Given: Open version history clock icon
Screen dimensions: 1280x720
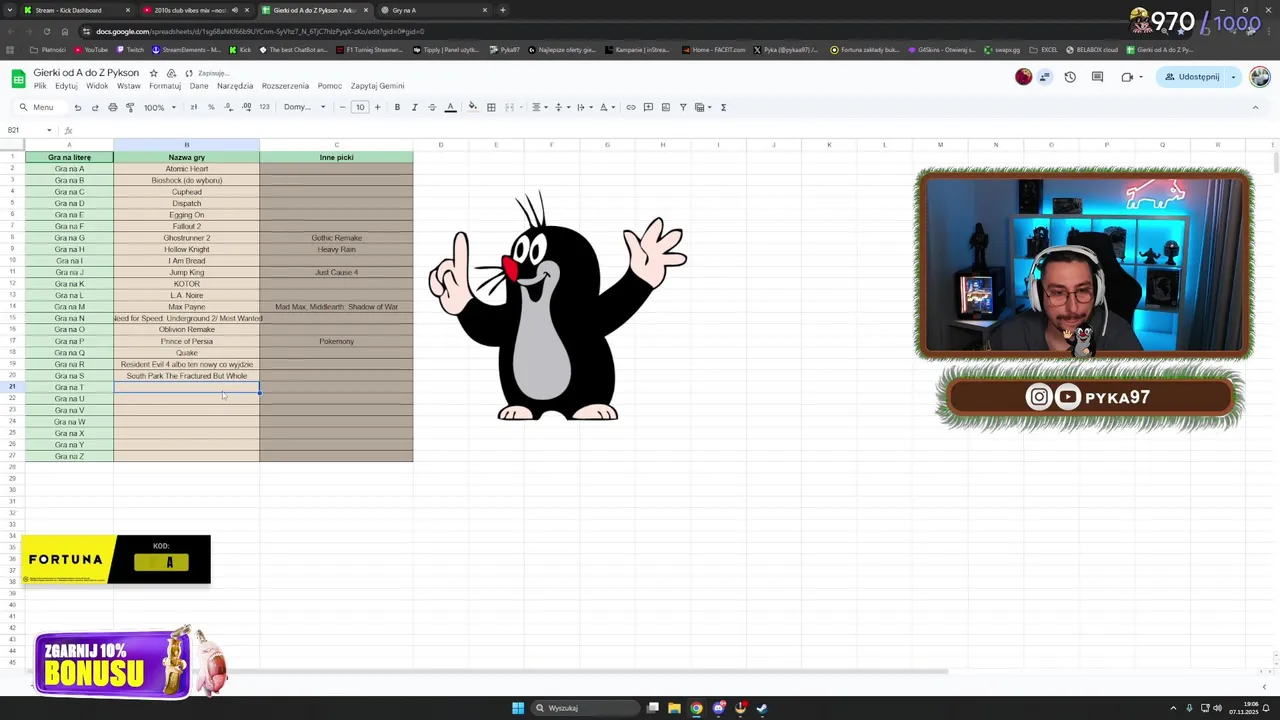Looking at the screenshot, I should pyautogui.click(x=1070, y=77).
